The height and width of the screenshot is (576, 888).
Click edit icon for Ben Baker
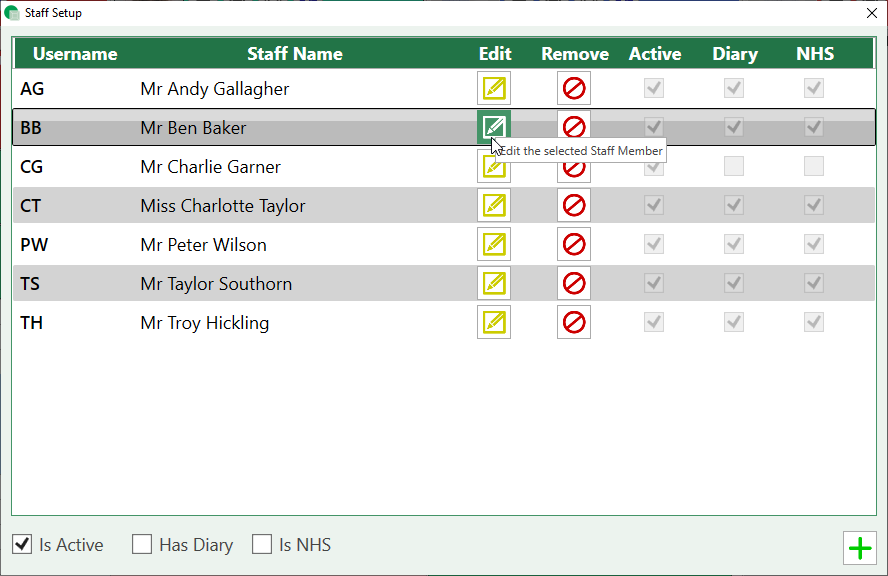[x=494, y=127]
